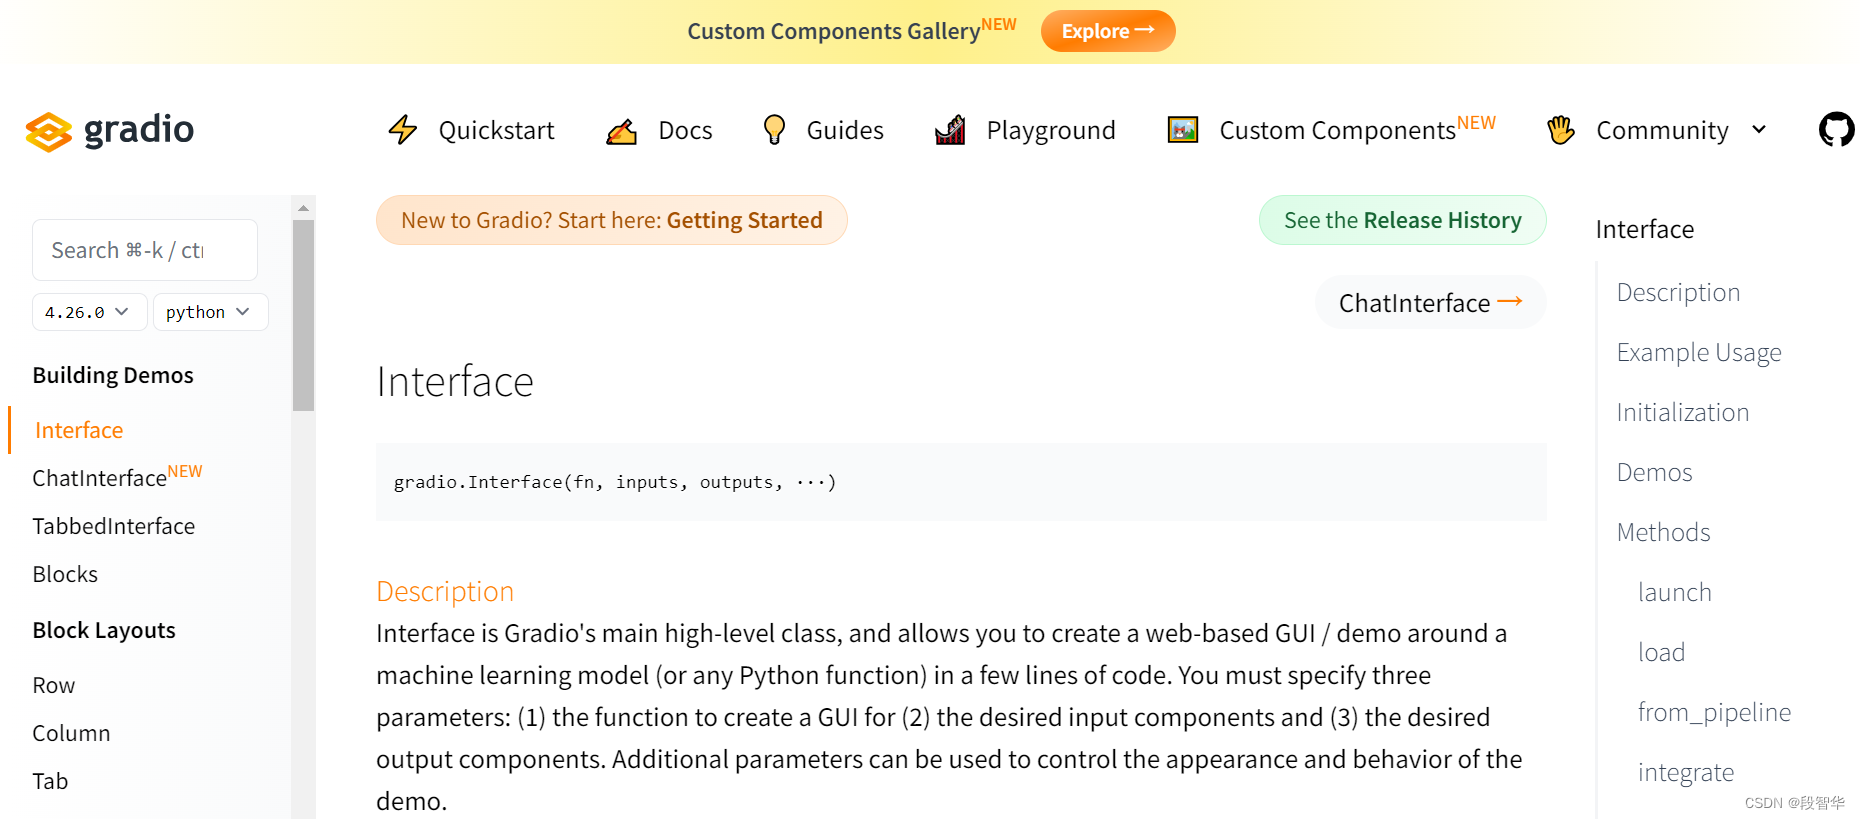Focus the Search input field
This screenshot has width=1860, height=819.
tap(145, 250)
